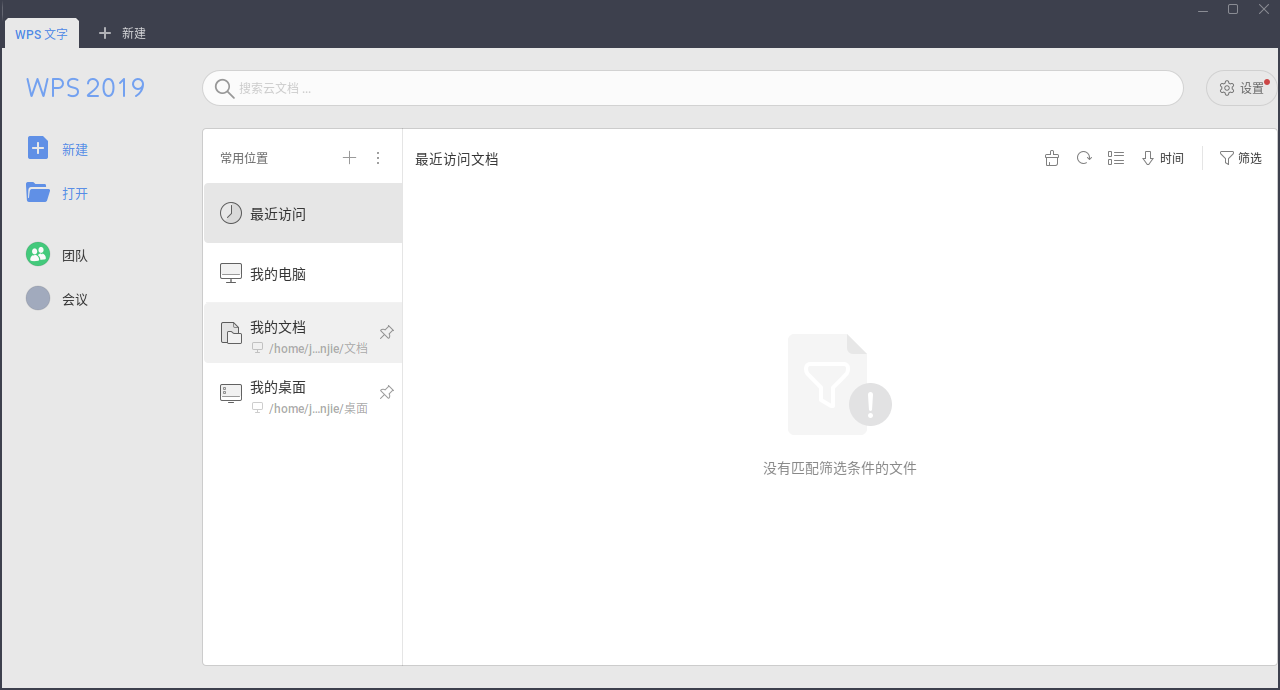
Task: Click the 最近访问文档 heading
Action: (457, 159)
